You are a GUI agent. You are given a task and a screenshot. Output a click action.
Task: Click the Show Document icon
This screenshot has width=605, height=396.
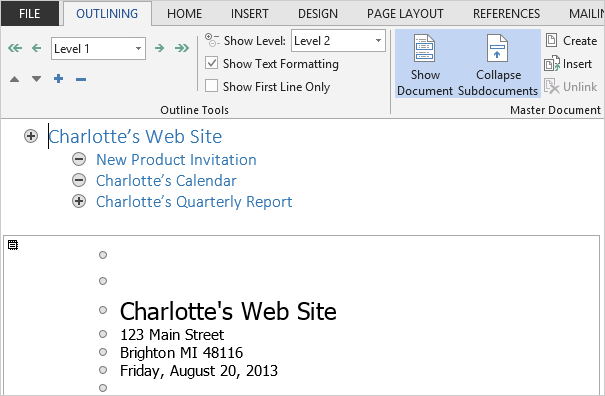tap(424, 48)
